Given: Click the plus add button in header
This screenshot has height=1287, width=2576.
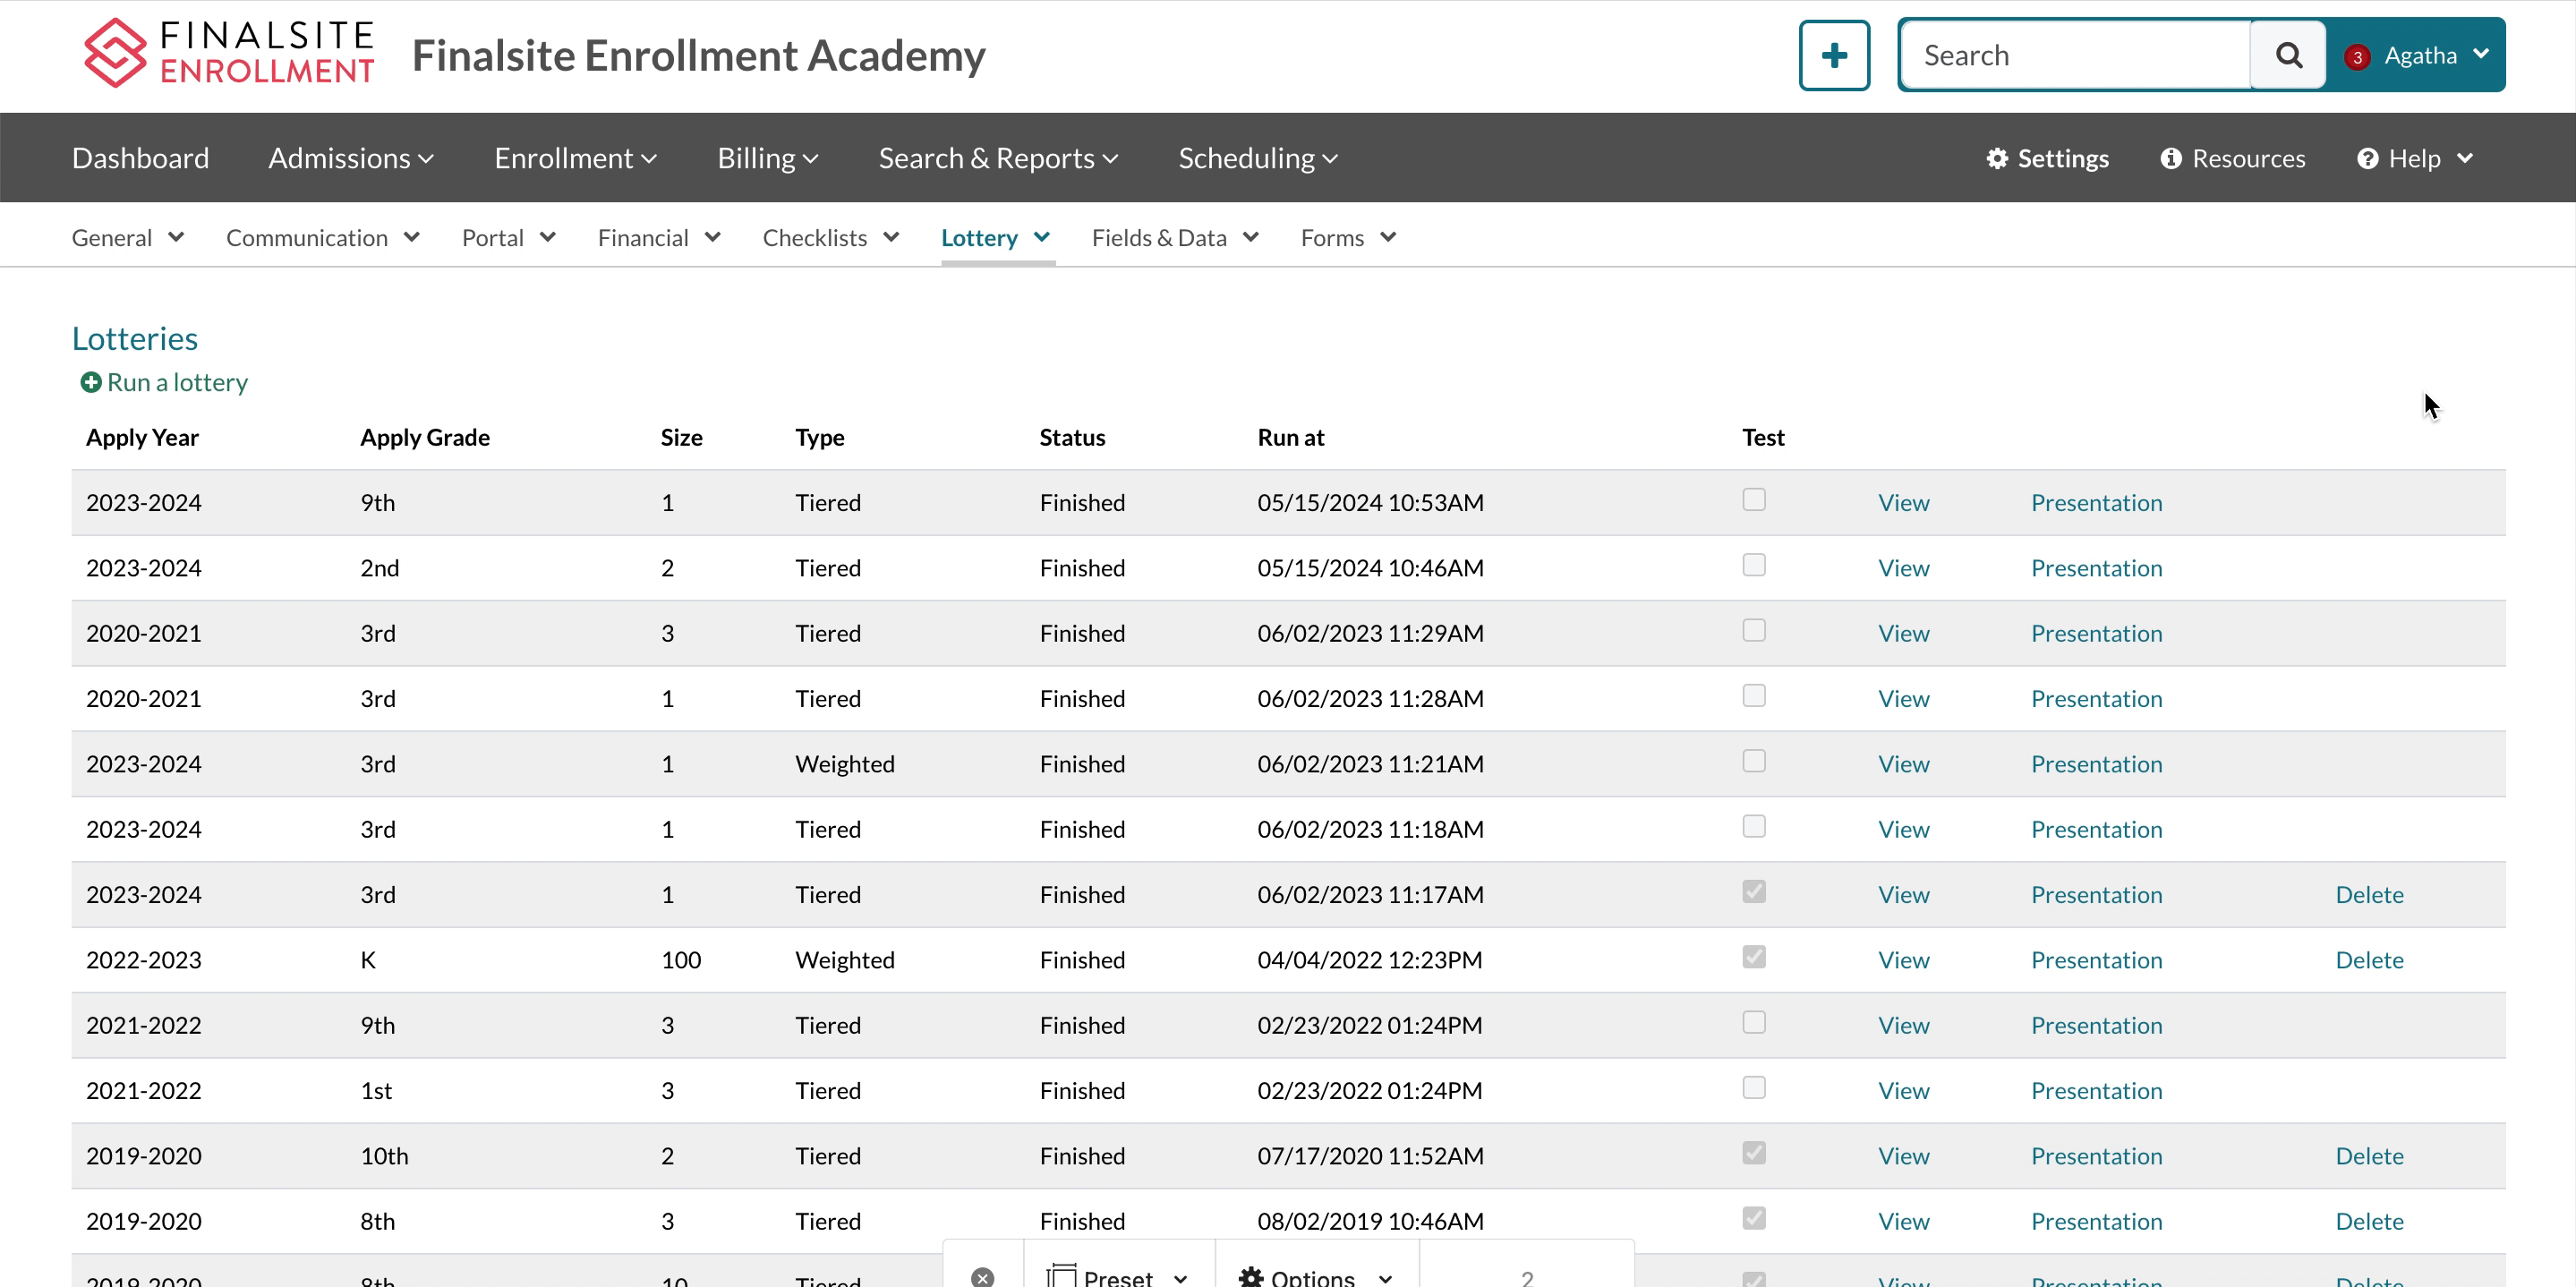Looking at the screenshot, I should 1833,55.
